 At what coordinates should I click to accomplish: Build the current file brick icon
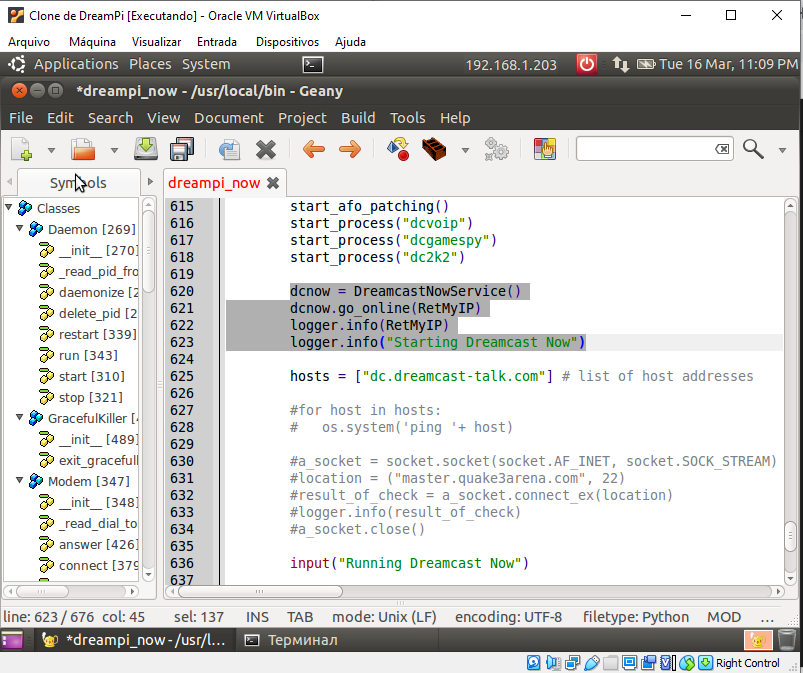click(x=434, y=149)
